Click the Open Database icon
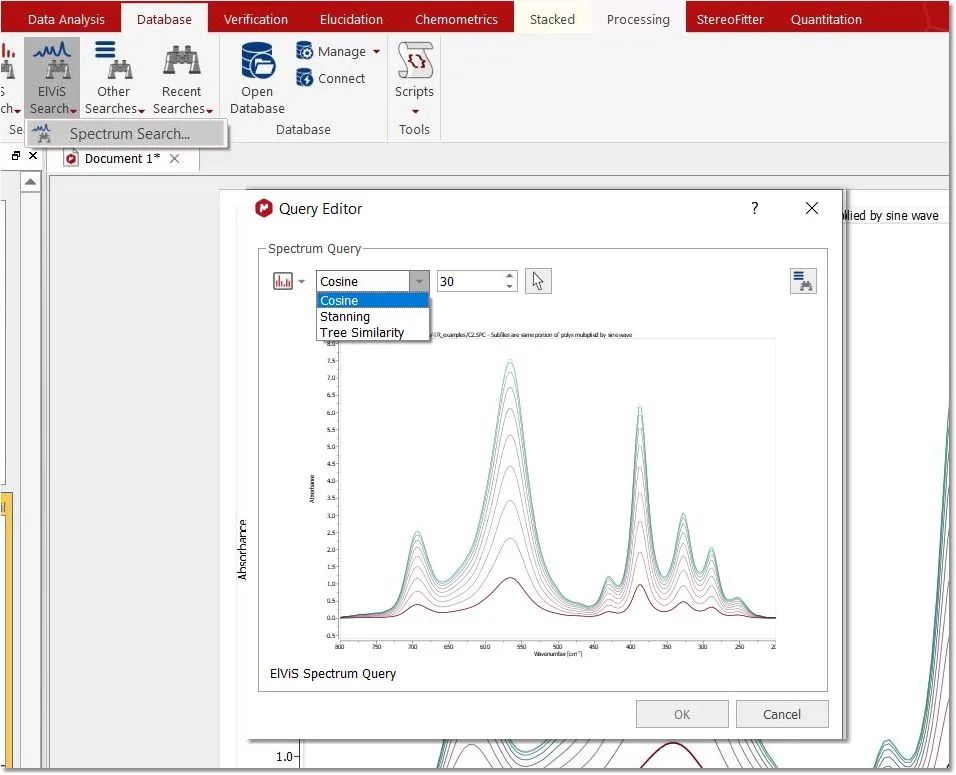 257,62
